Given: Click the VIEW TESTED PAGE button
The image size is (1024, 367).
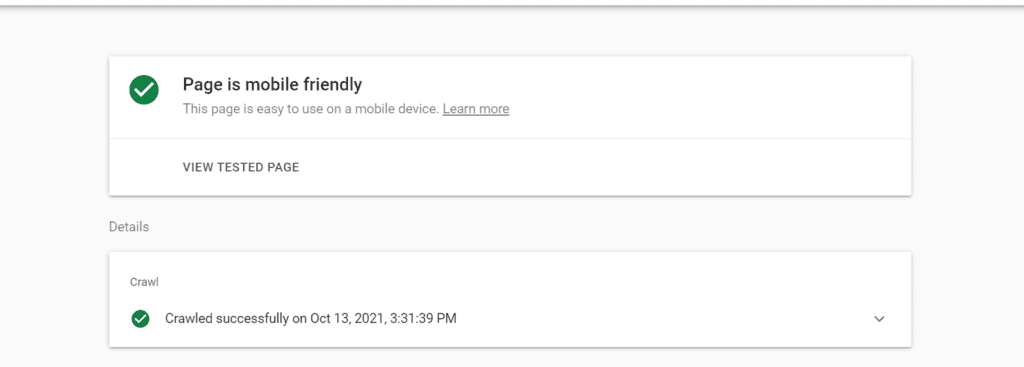Looking at the screenshot, I should pyautogui.click(x=241, y=167).
